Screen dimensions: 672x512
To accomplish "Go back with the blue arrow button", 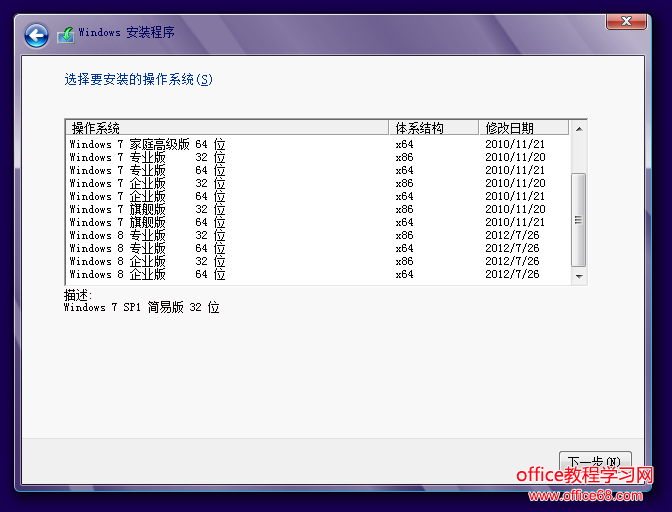I will click(x=36, y=36).
